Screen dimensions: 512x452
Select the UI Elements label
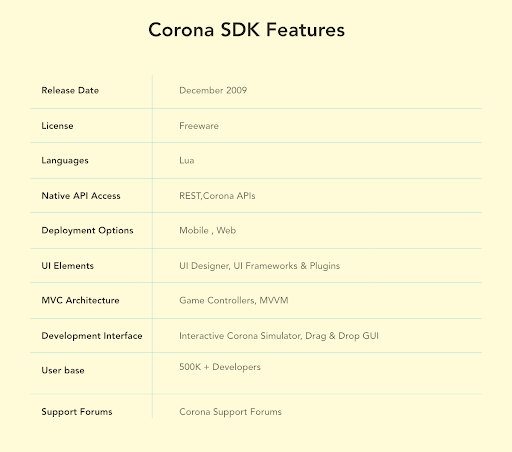[68, 266]
